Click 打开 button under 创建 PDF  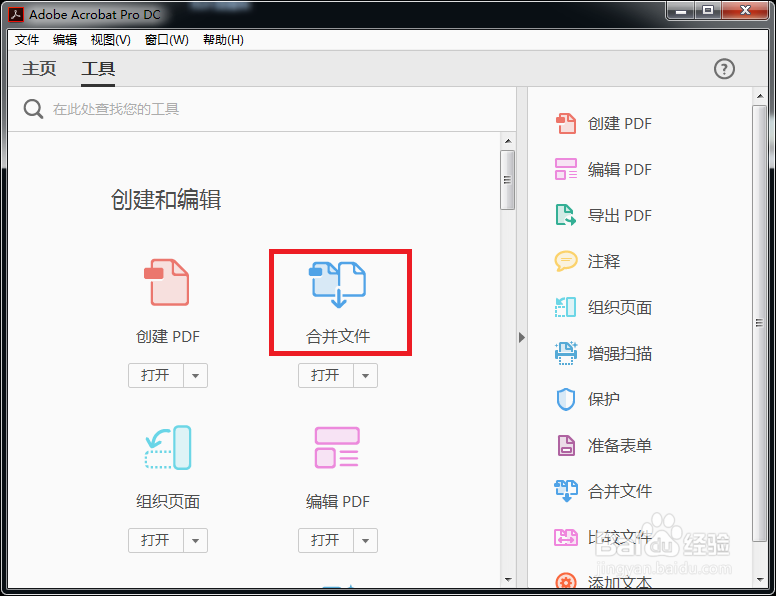[x=156, y=375]
